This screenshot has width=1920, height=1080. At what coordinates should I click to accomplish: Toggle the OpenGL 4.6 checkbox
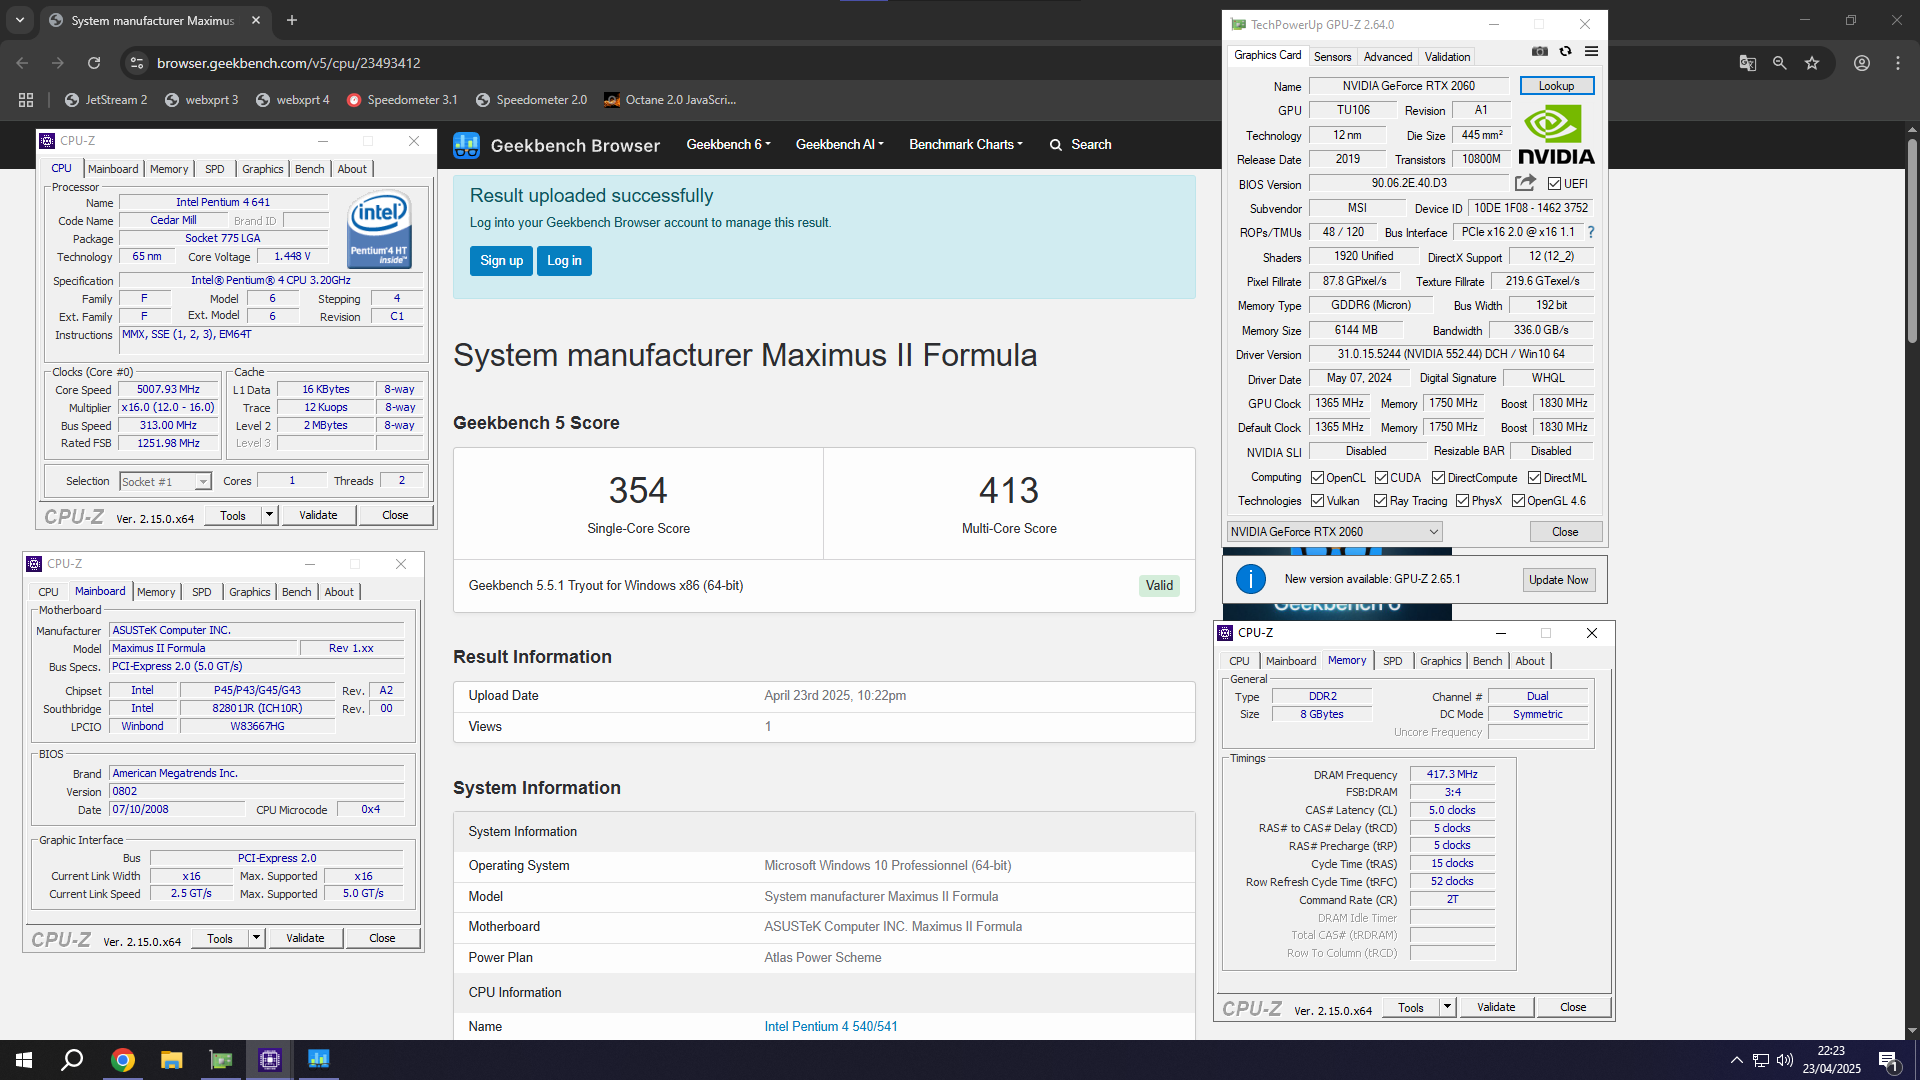click(x=1519, y=501)
